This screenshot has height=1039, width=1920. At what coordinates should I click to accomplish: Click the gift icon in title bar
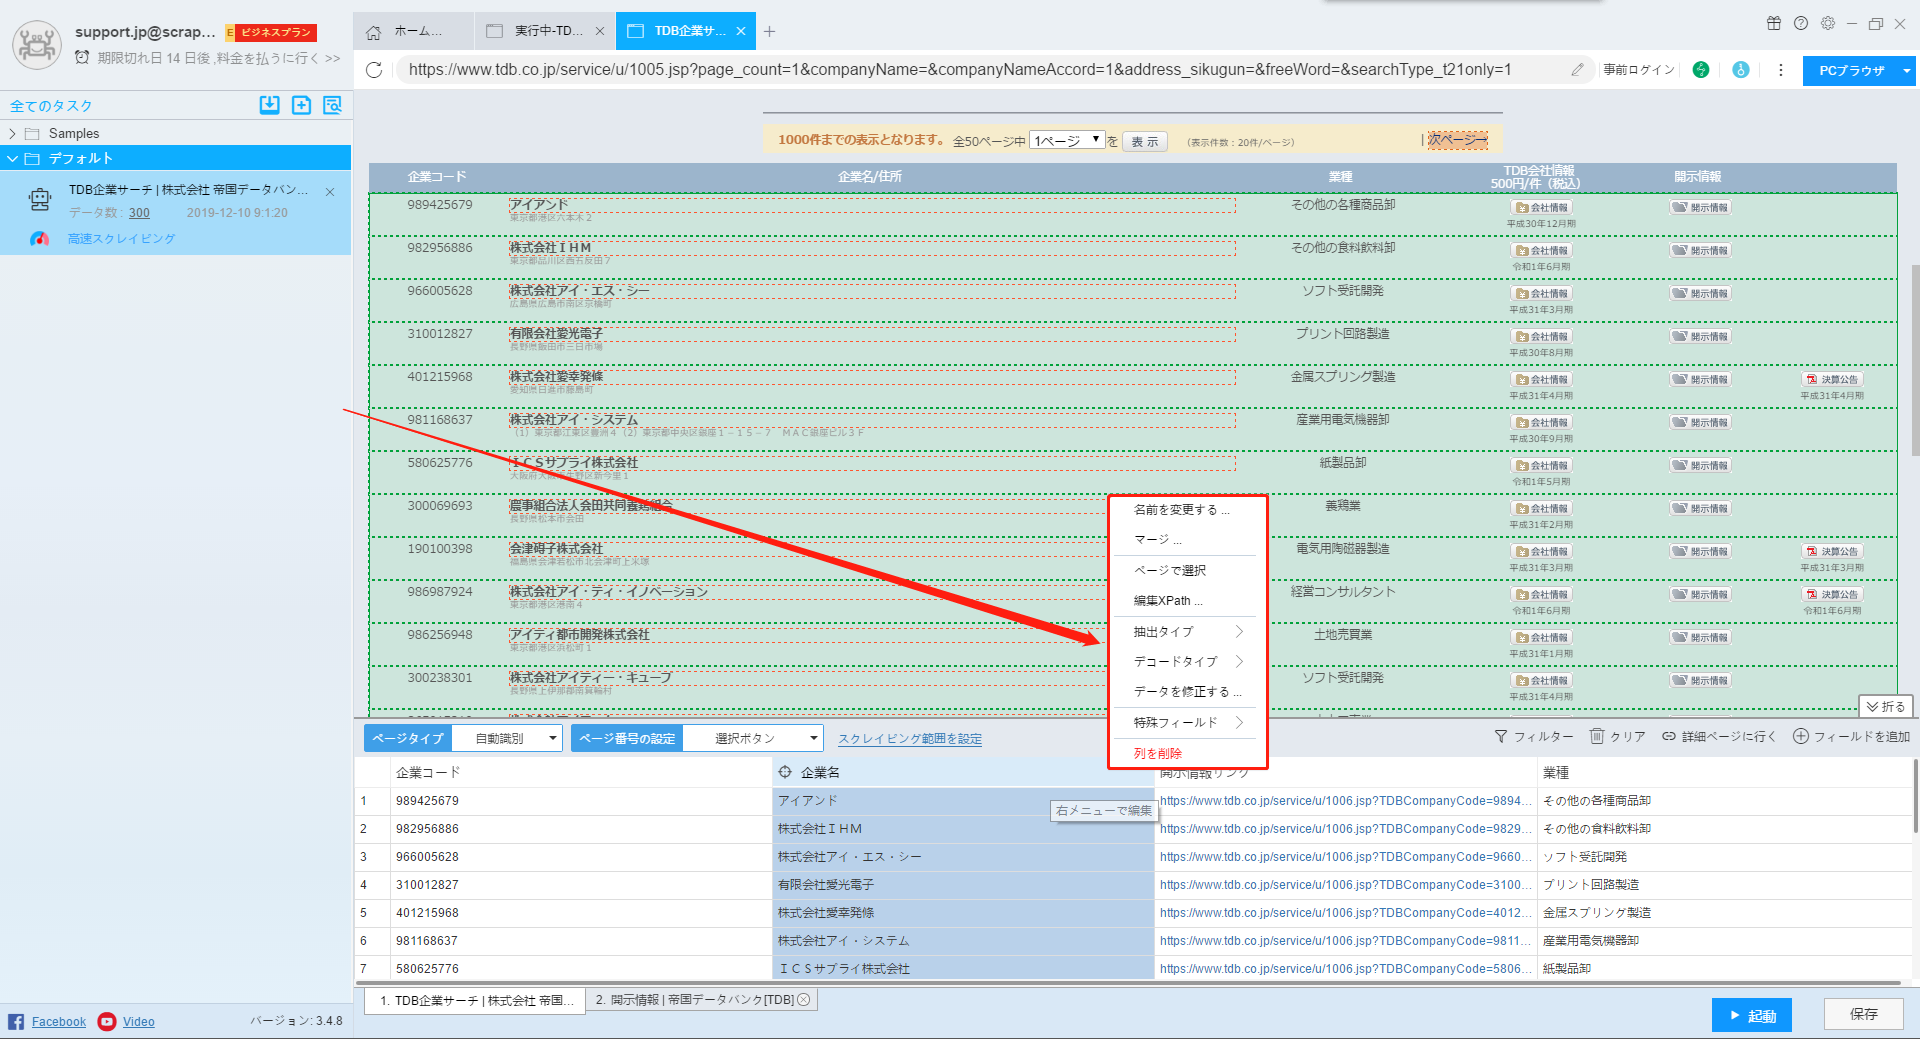pos(1773,23)
